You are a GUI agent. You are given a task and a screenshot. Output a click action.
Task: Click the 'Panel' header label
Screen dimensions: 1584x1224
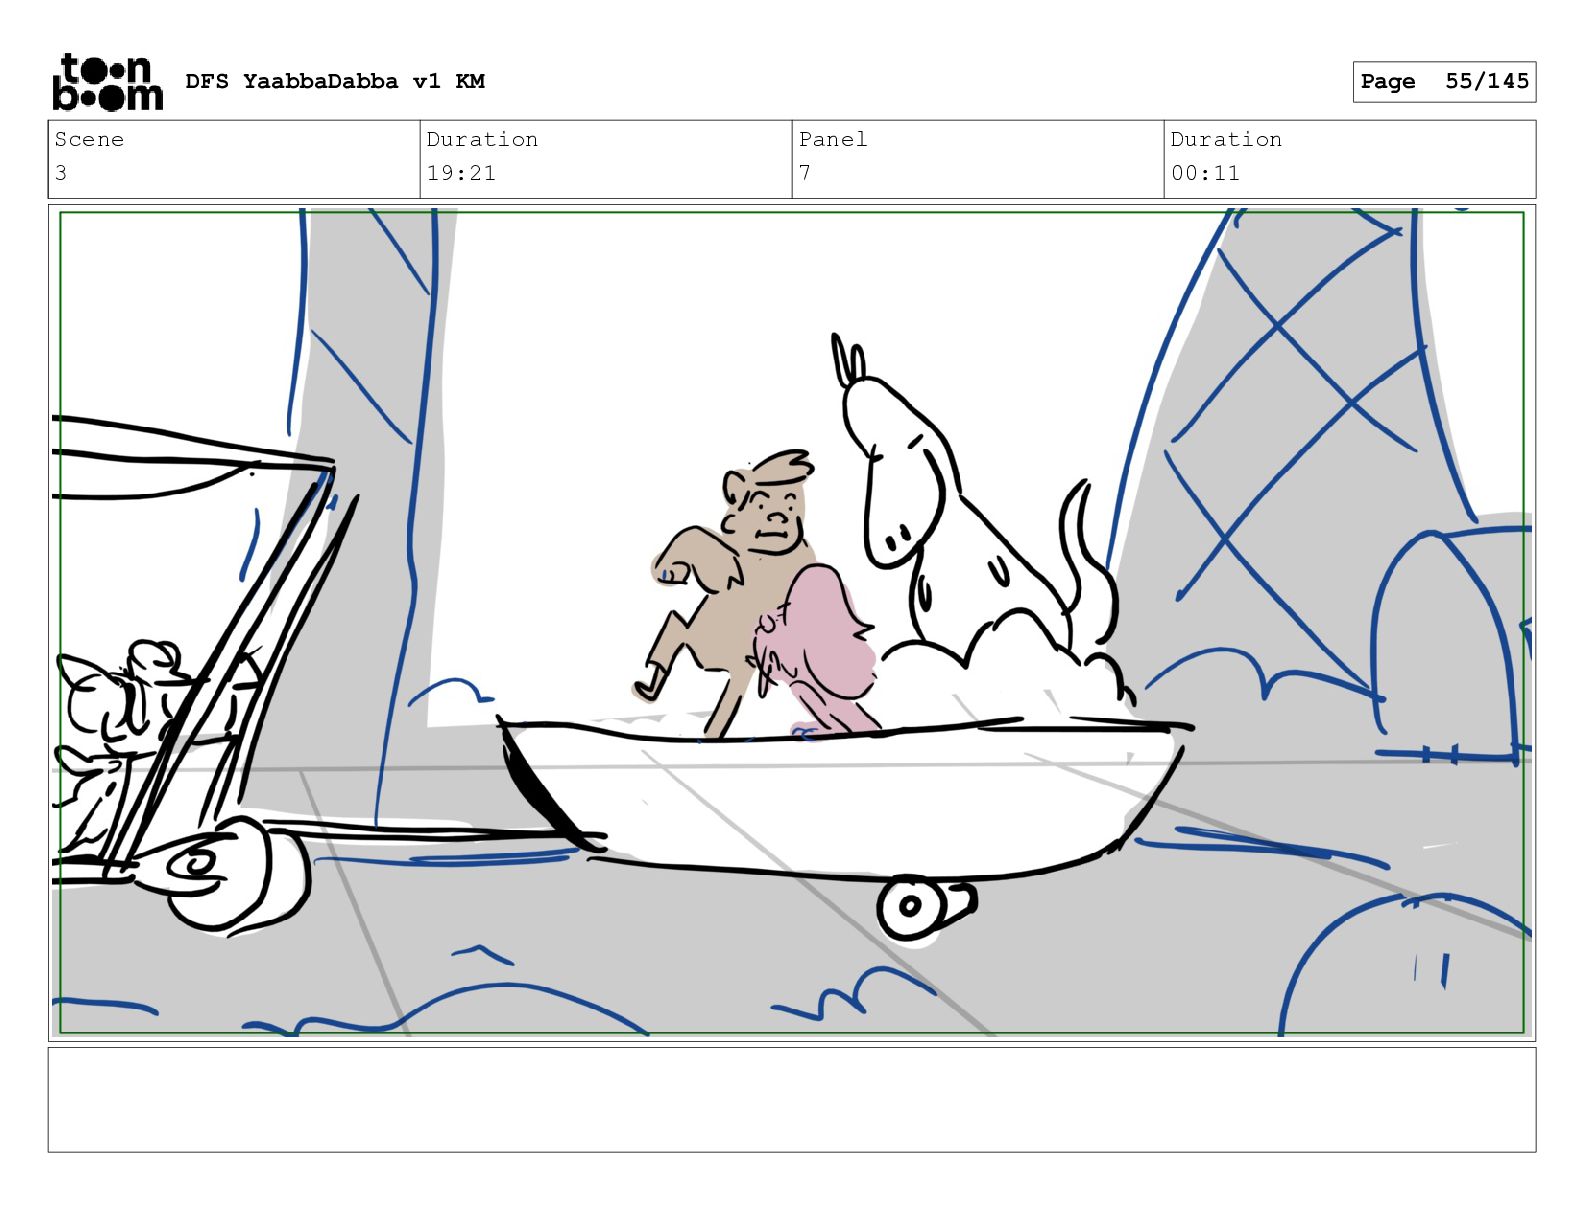point(833,139)
